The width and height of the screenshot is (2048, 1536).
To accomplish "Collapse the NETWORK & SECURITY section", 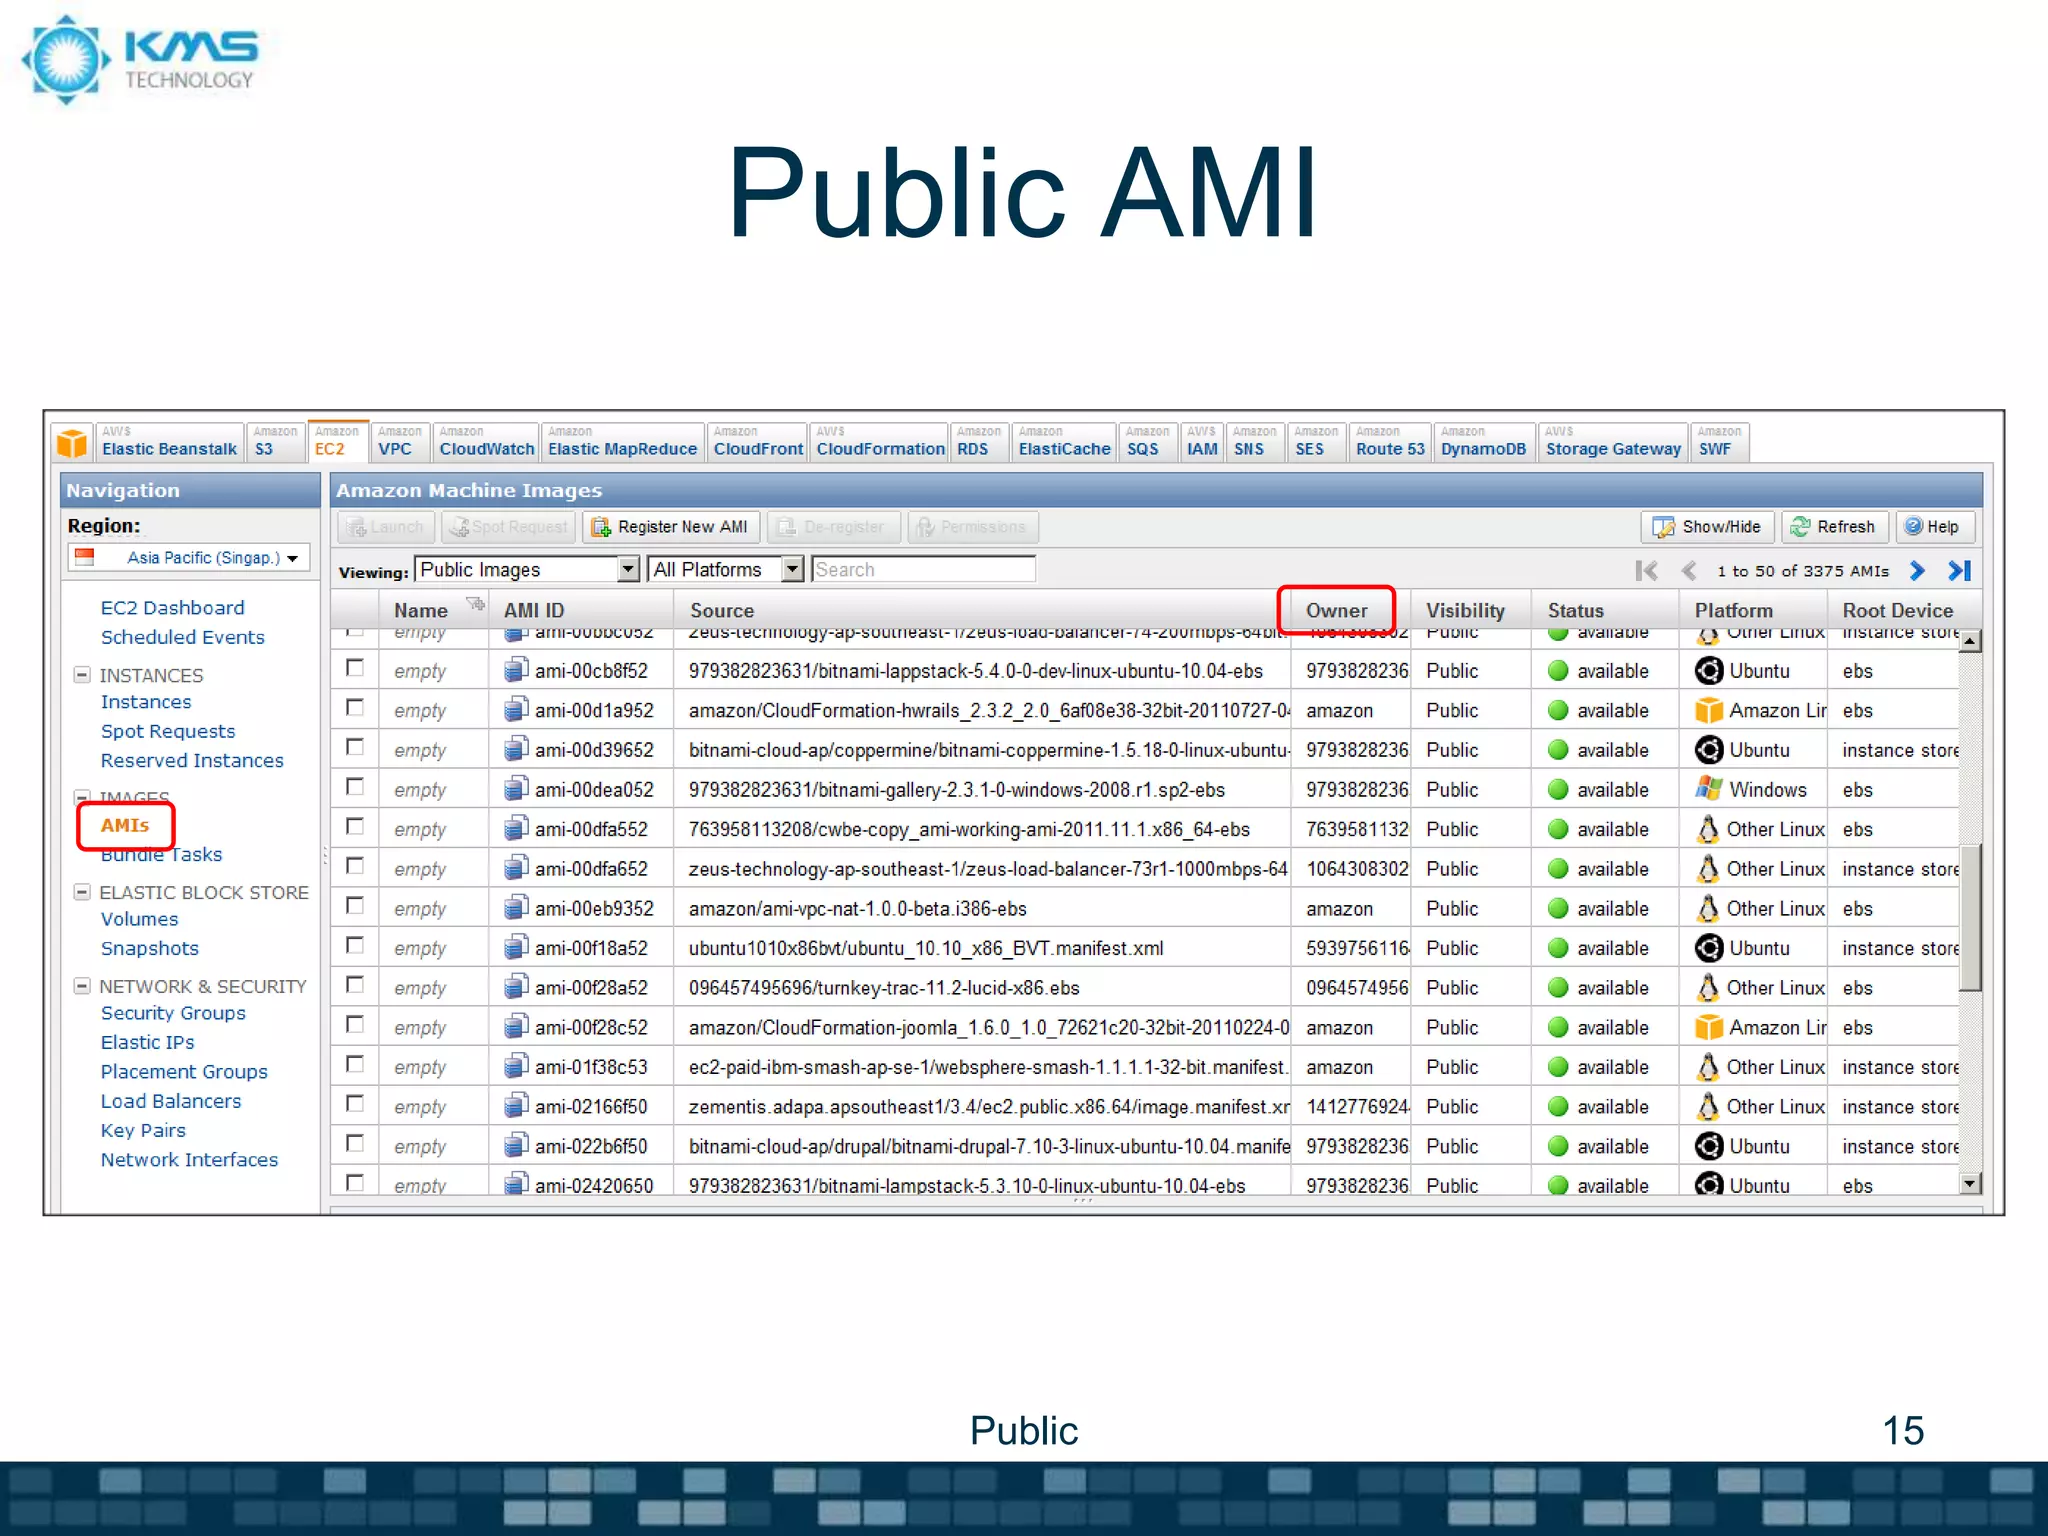I will point(82,986).
